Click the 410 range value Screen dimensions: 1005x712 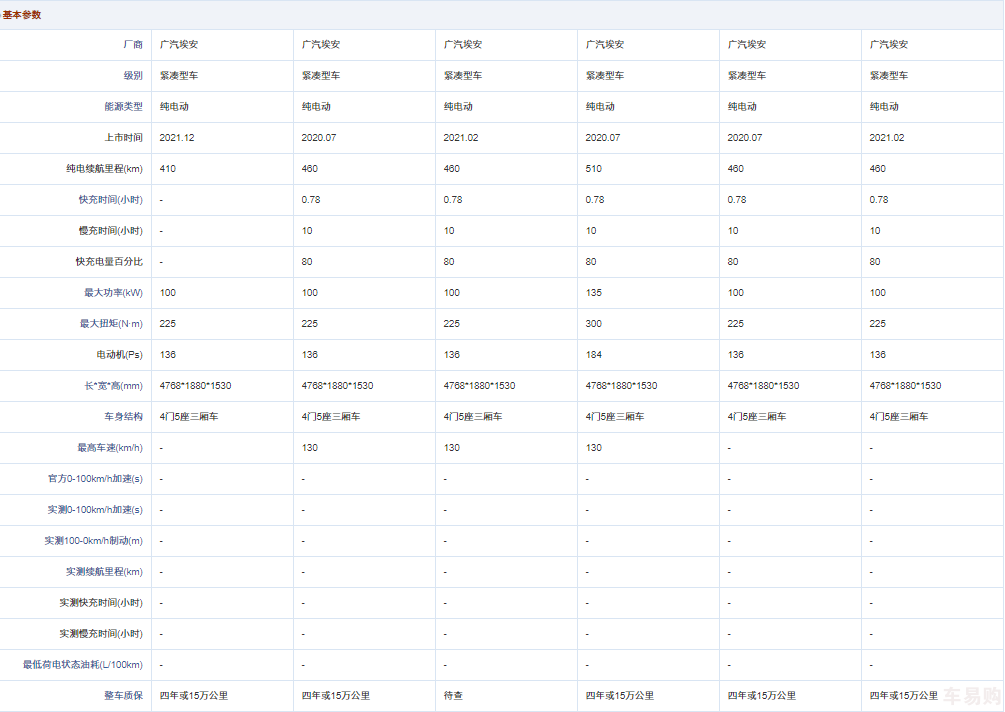pos(167,169)
